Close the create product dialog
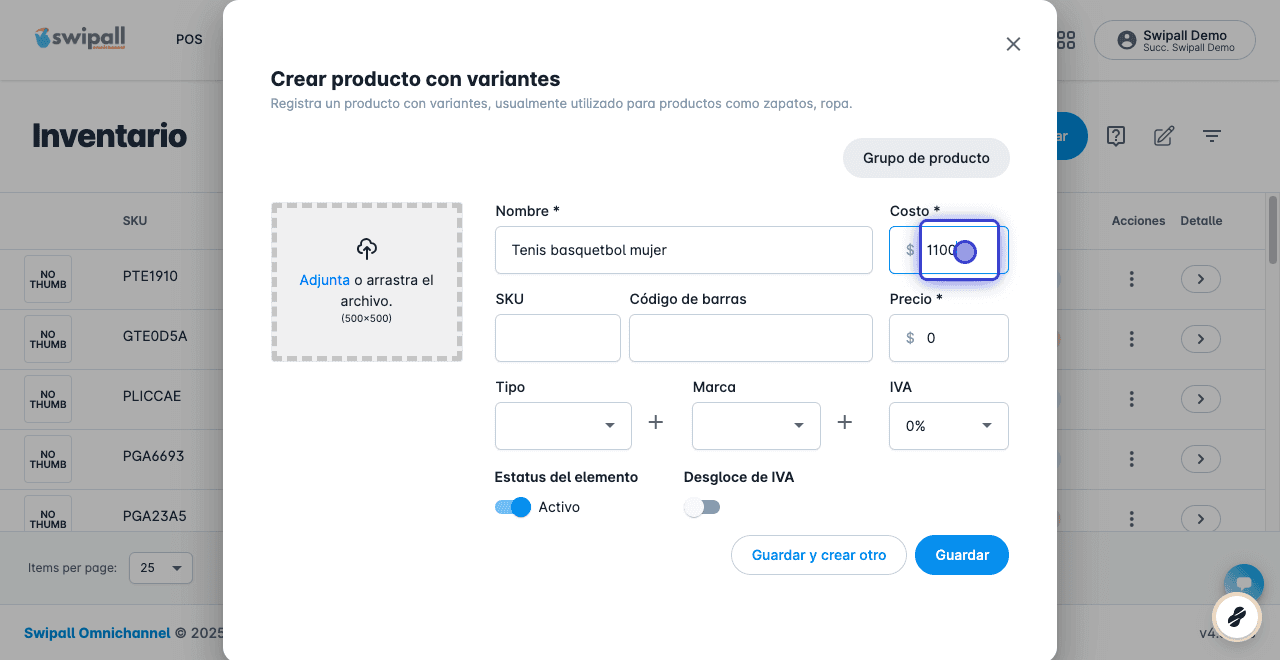The height and width of the screenshot is (660, 1280). (1013, 44)
